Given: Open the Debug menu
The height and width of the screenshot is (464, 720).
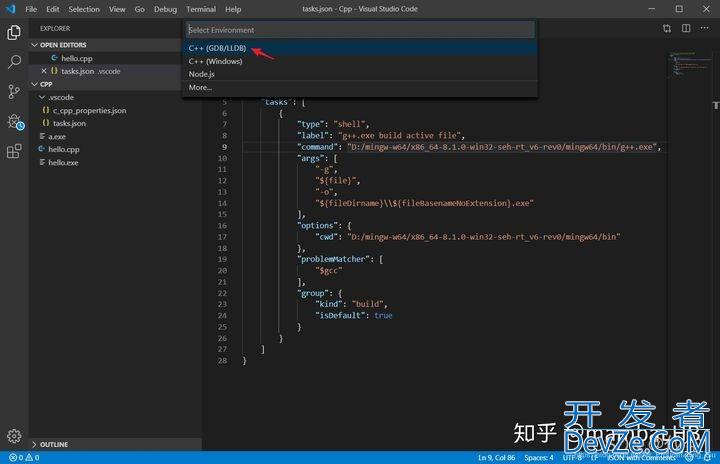Looking at the screenshot, I should click(x=165, y=9).
